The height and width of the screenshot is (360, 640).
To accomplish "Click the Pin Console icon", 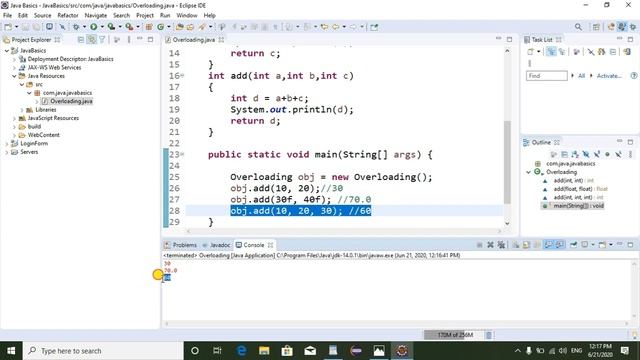I will 573,245.
